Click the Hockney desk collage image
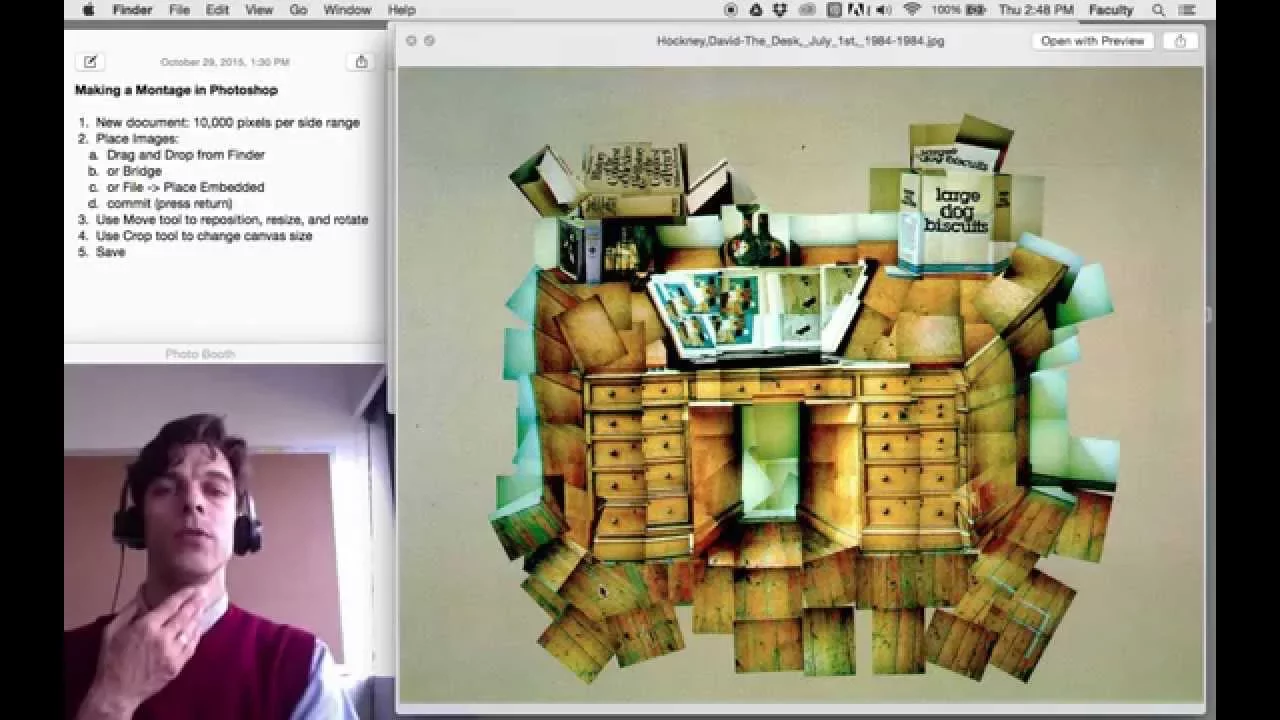Screen dimensions: 1280x720 (x=800, y=386)
